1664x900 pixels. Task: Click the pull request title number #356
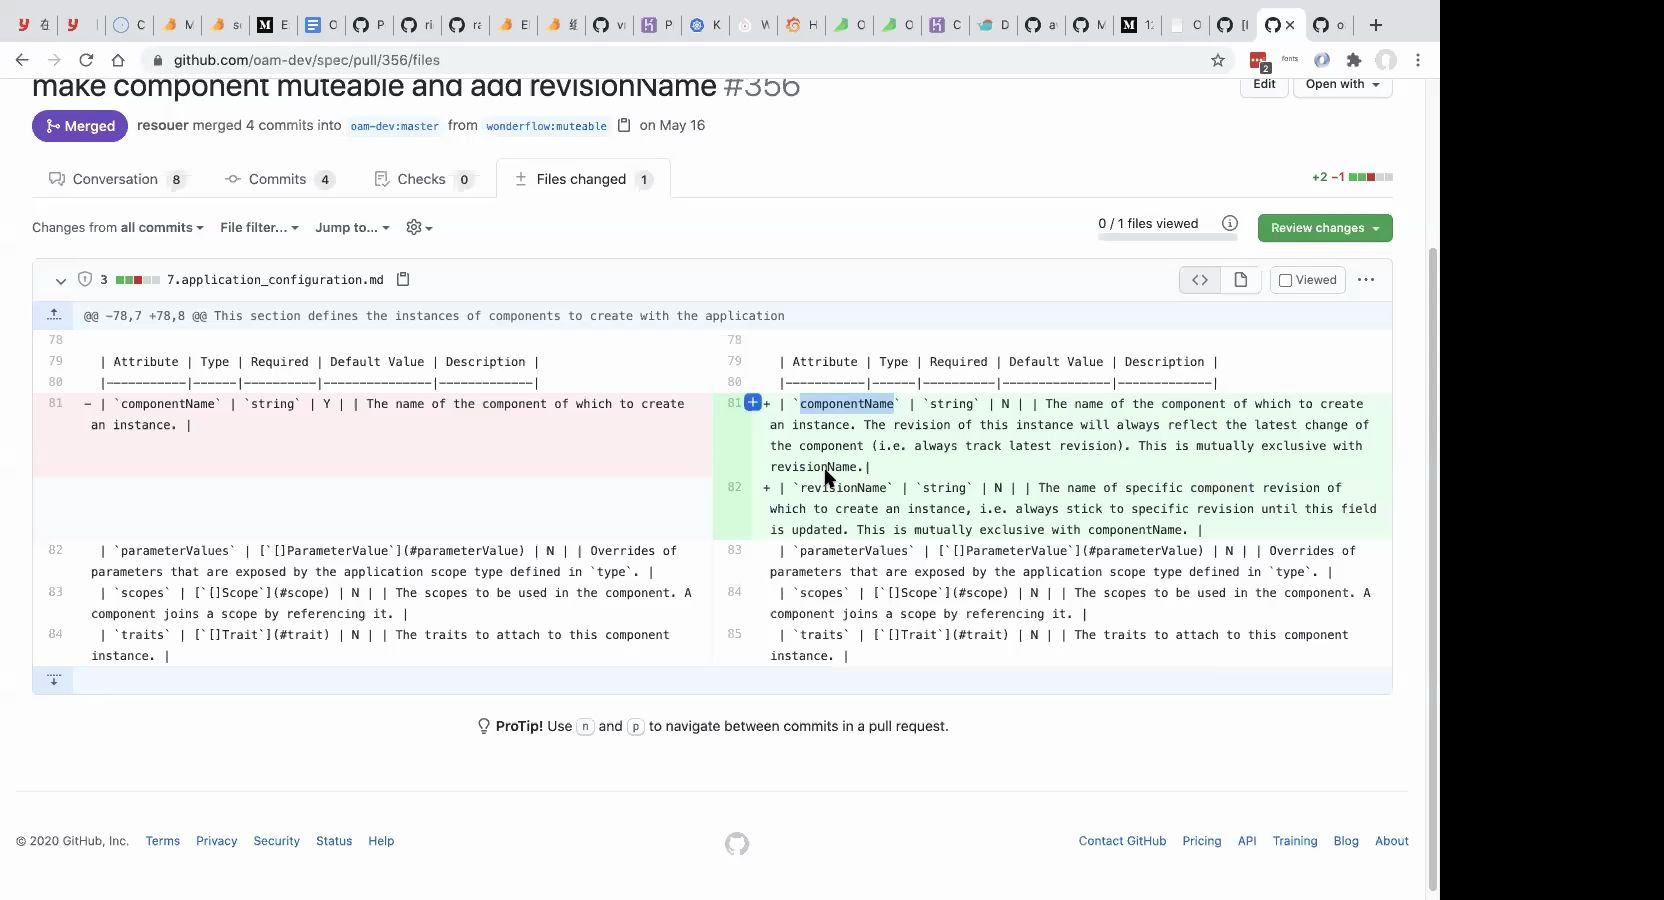tap(762, 86)
